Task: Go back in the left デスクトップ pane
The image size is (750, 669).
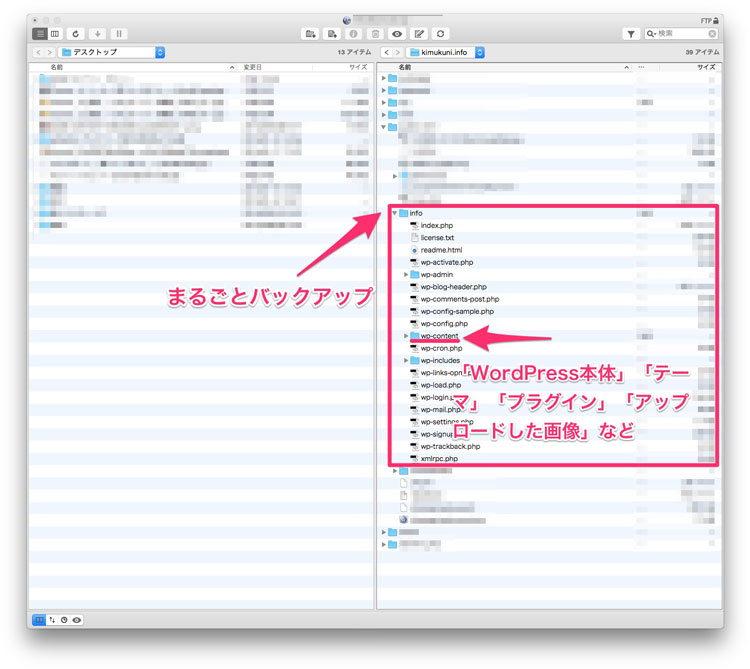Action: click(x=38, y=52)
